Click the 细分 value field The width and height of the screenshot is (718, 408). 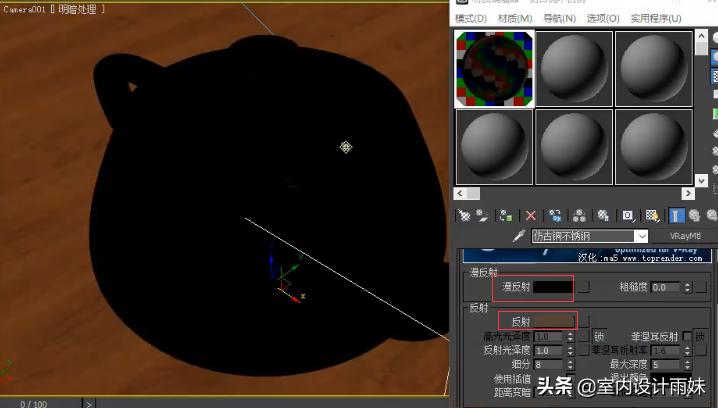tap(549, 364)
